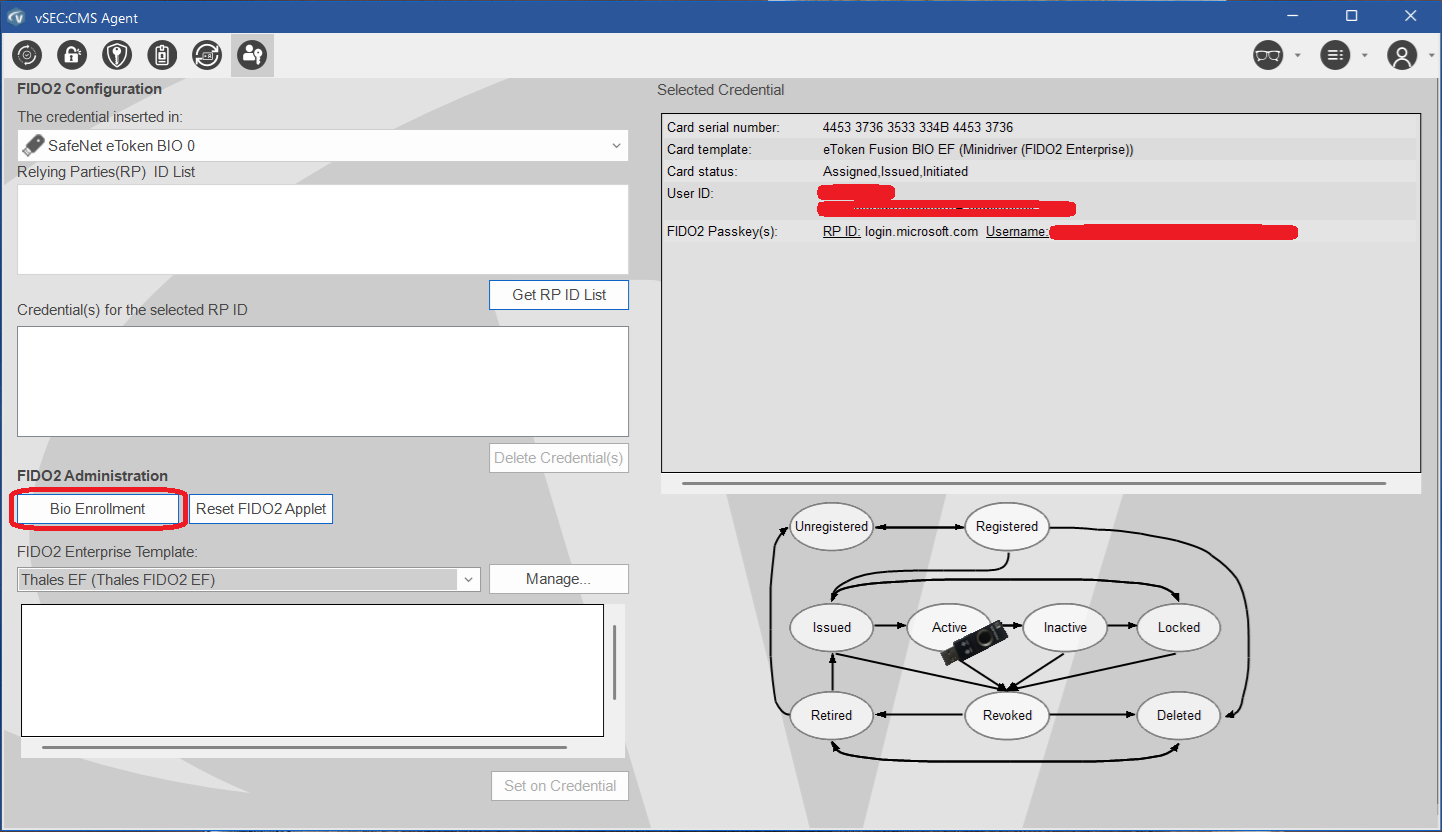Select the Issued state node
The image size is (1442, 832).
831,627
